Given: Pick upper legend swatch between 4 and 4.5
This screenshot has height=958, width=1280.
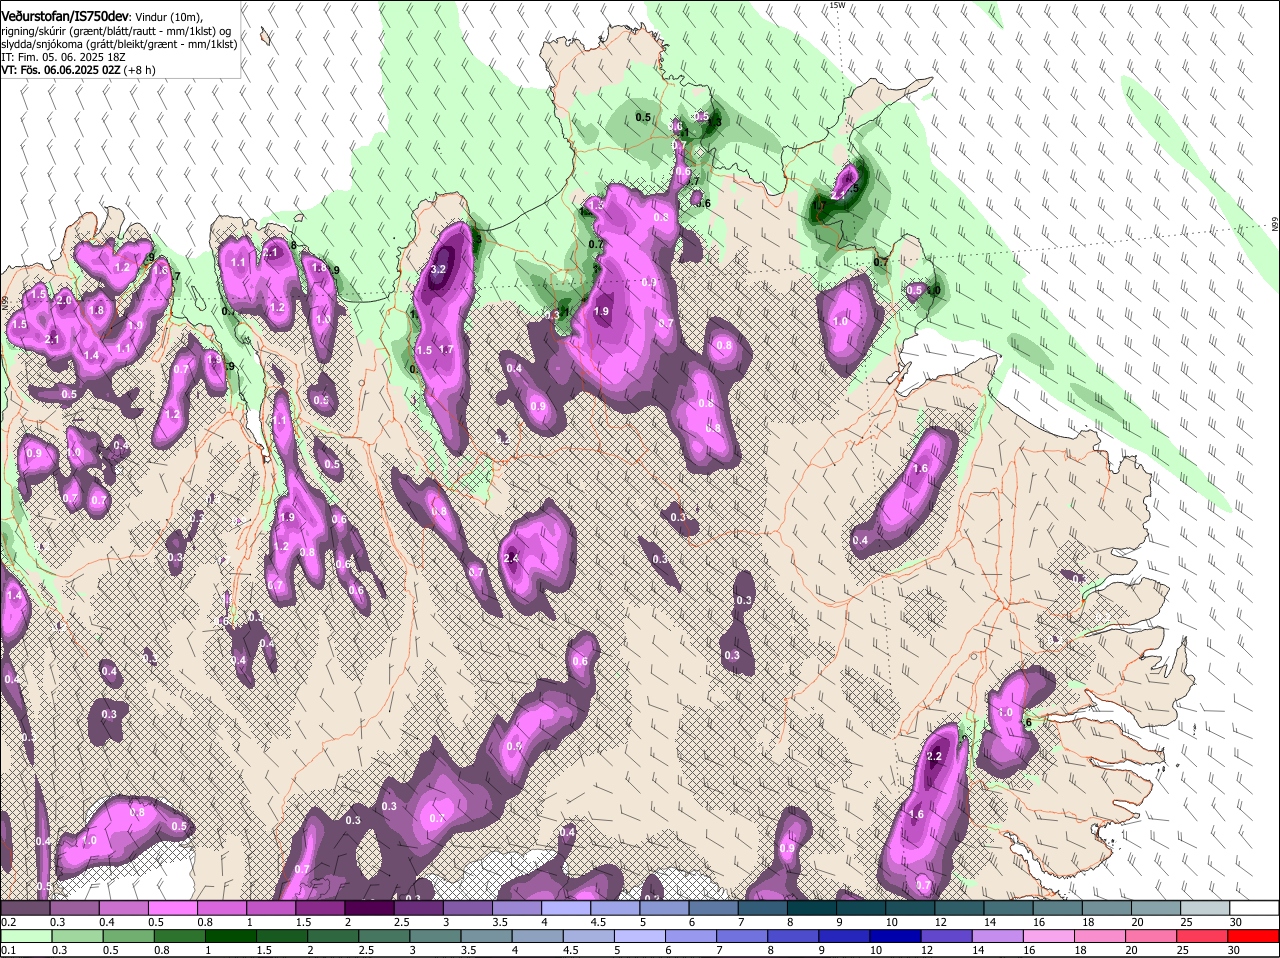Looking at the screenshot, I should [x=567, y=907].
